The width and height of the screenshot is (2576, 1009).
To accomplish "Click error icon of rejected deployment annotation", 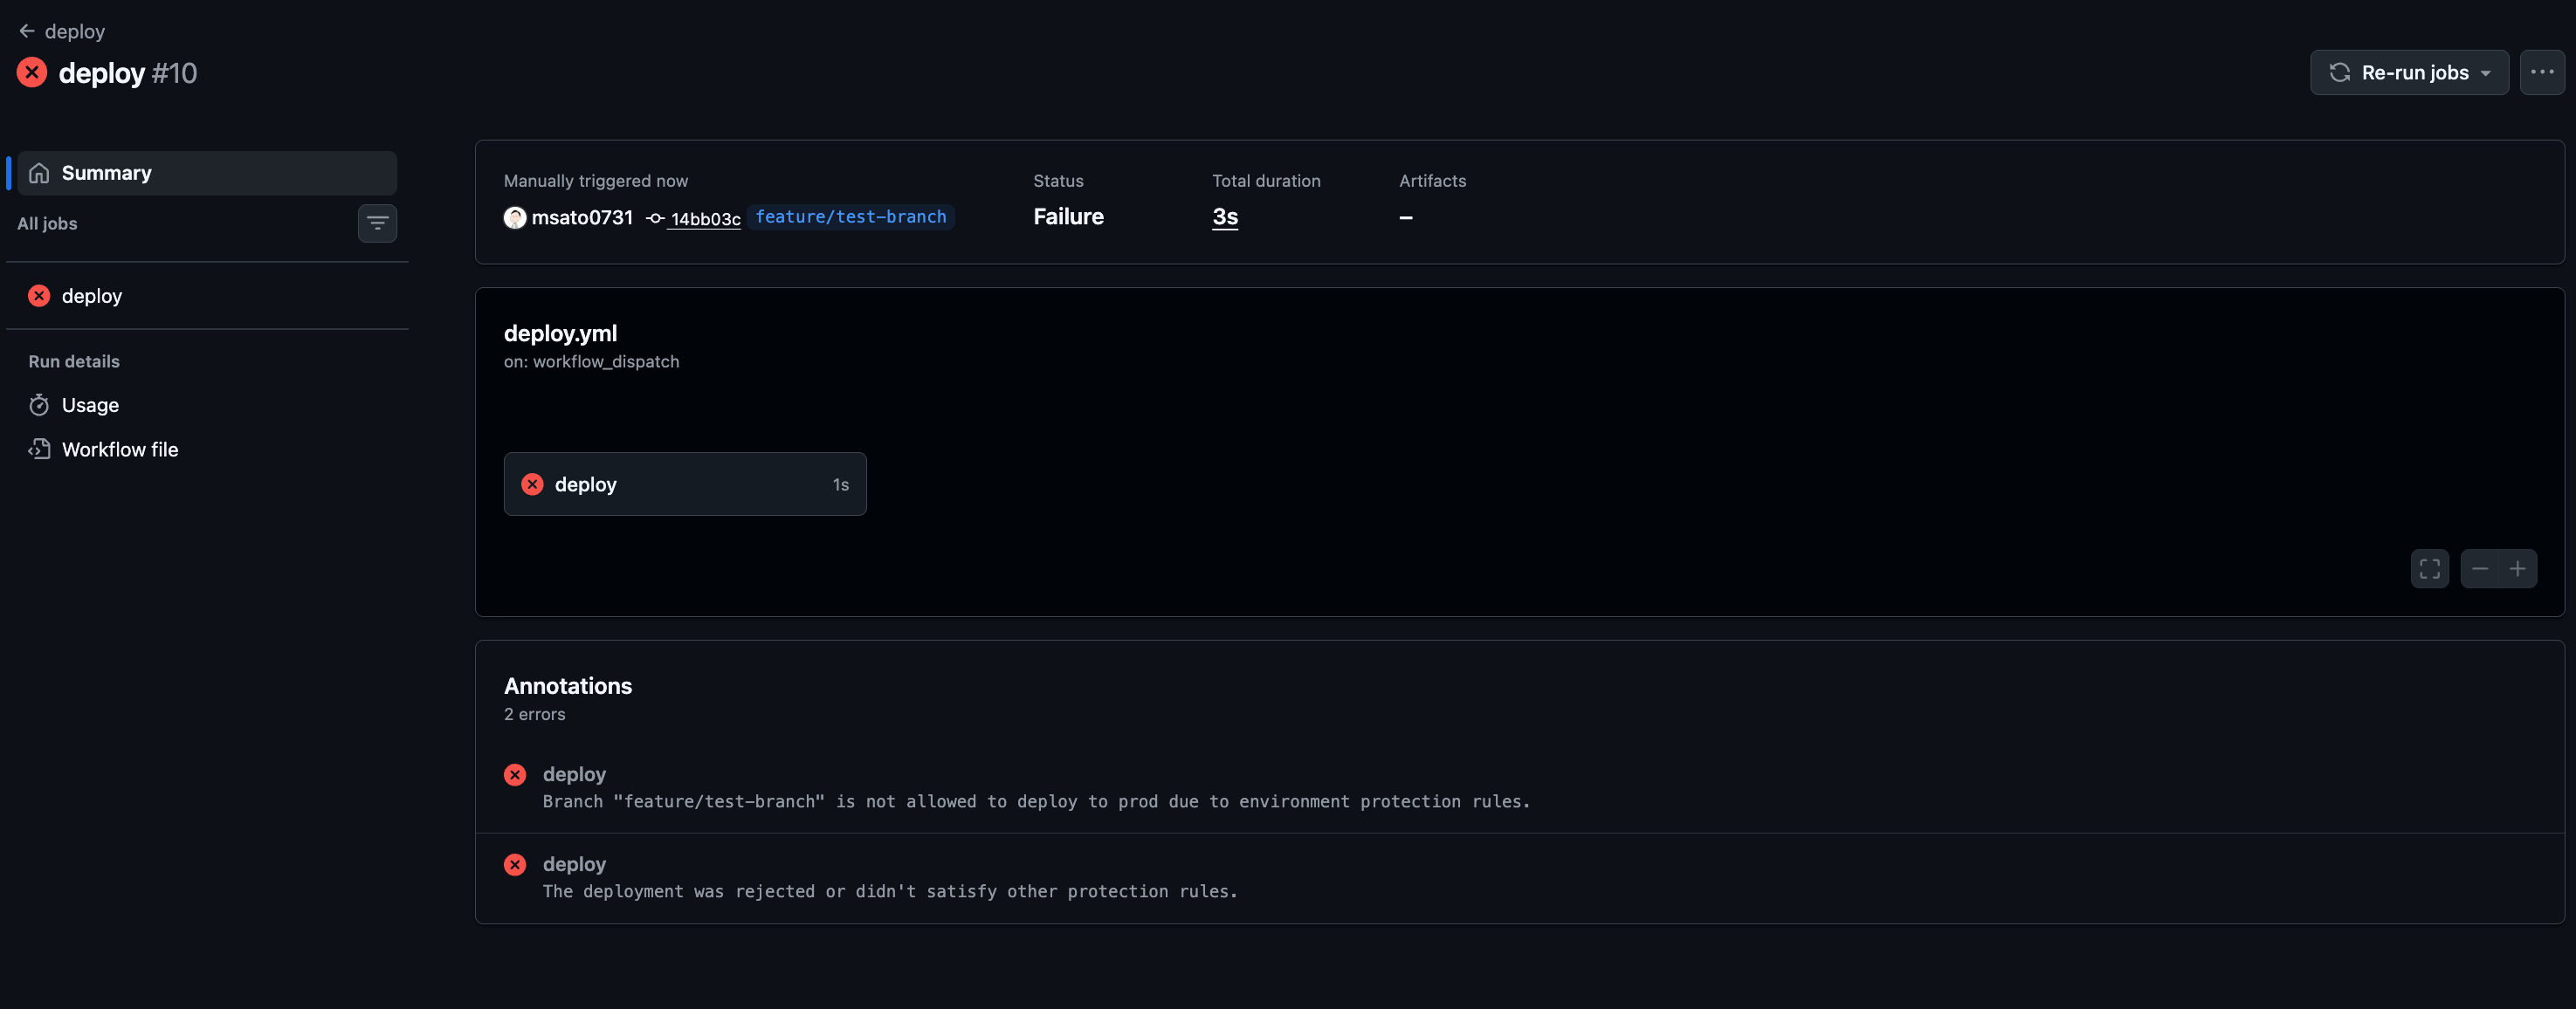I will (x=515, y=865).
